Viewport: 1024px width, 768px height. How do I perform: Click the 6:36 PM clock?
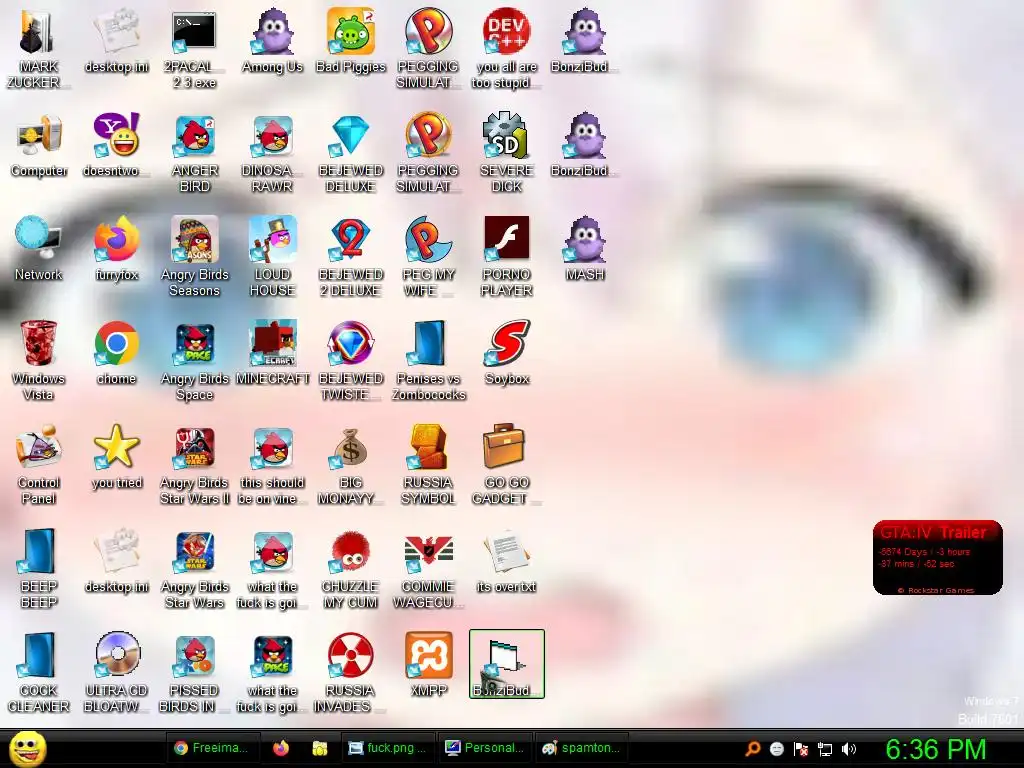coord(935,750)
